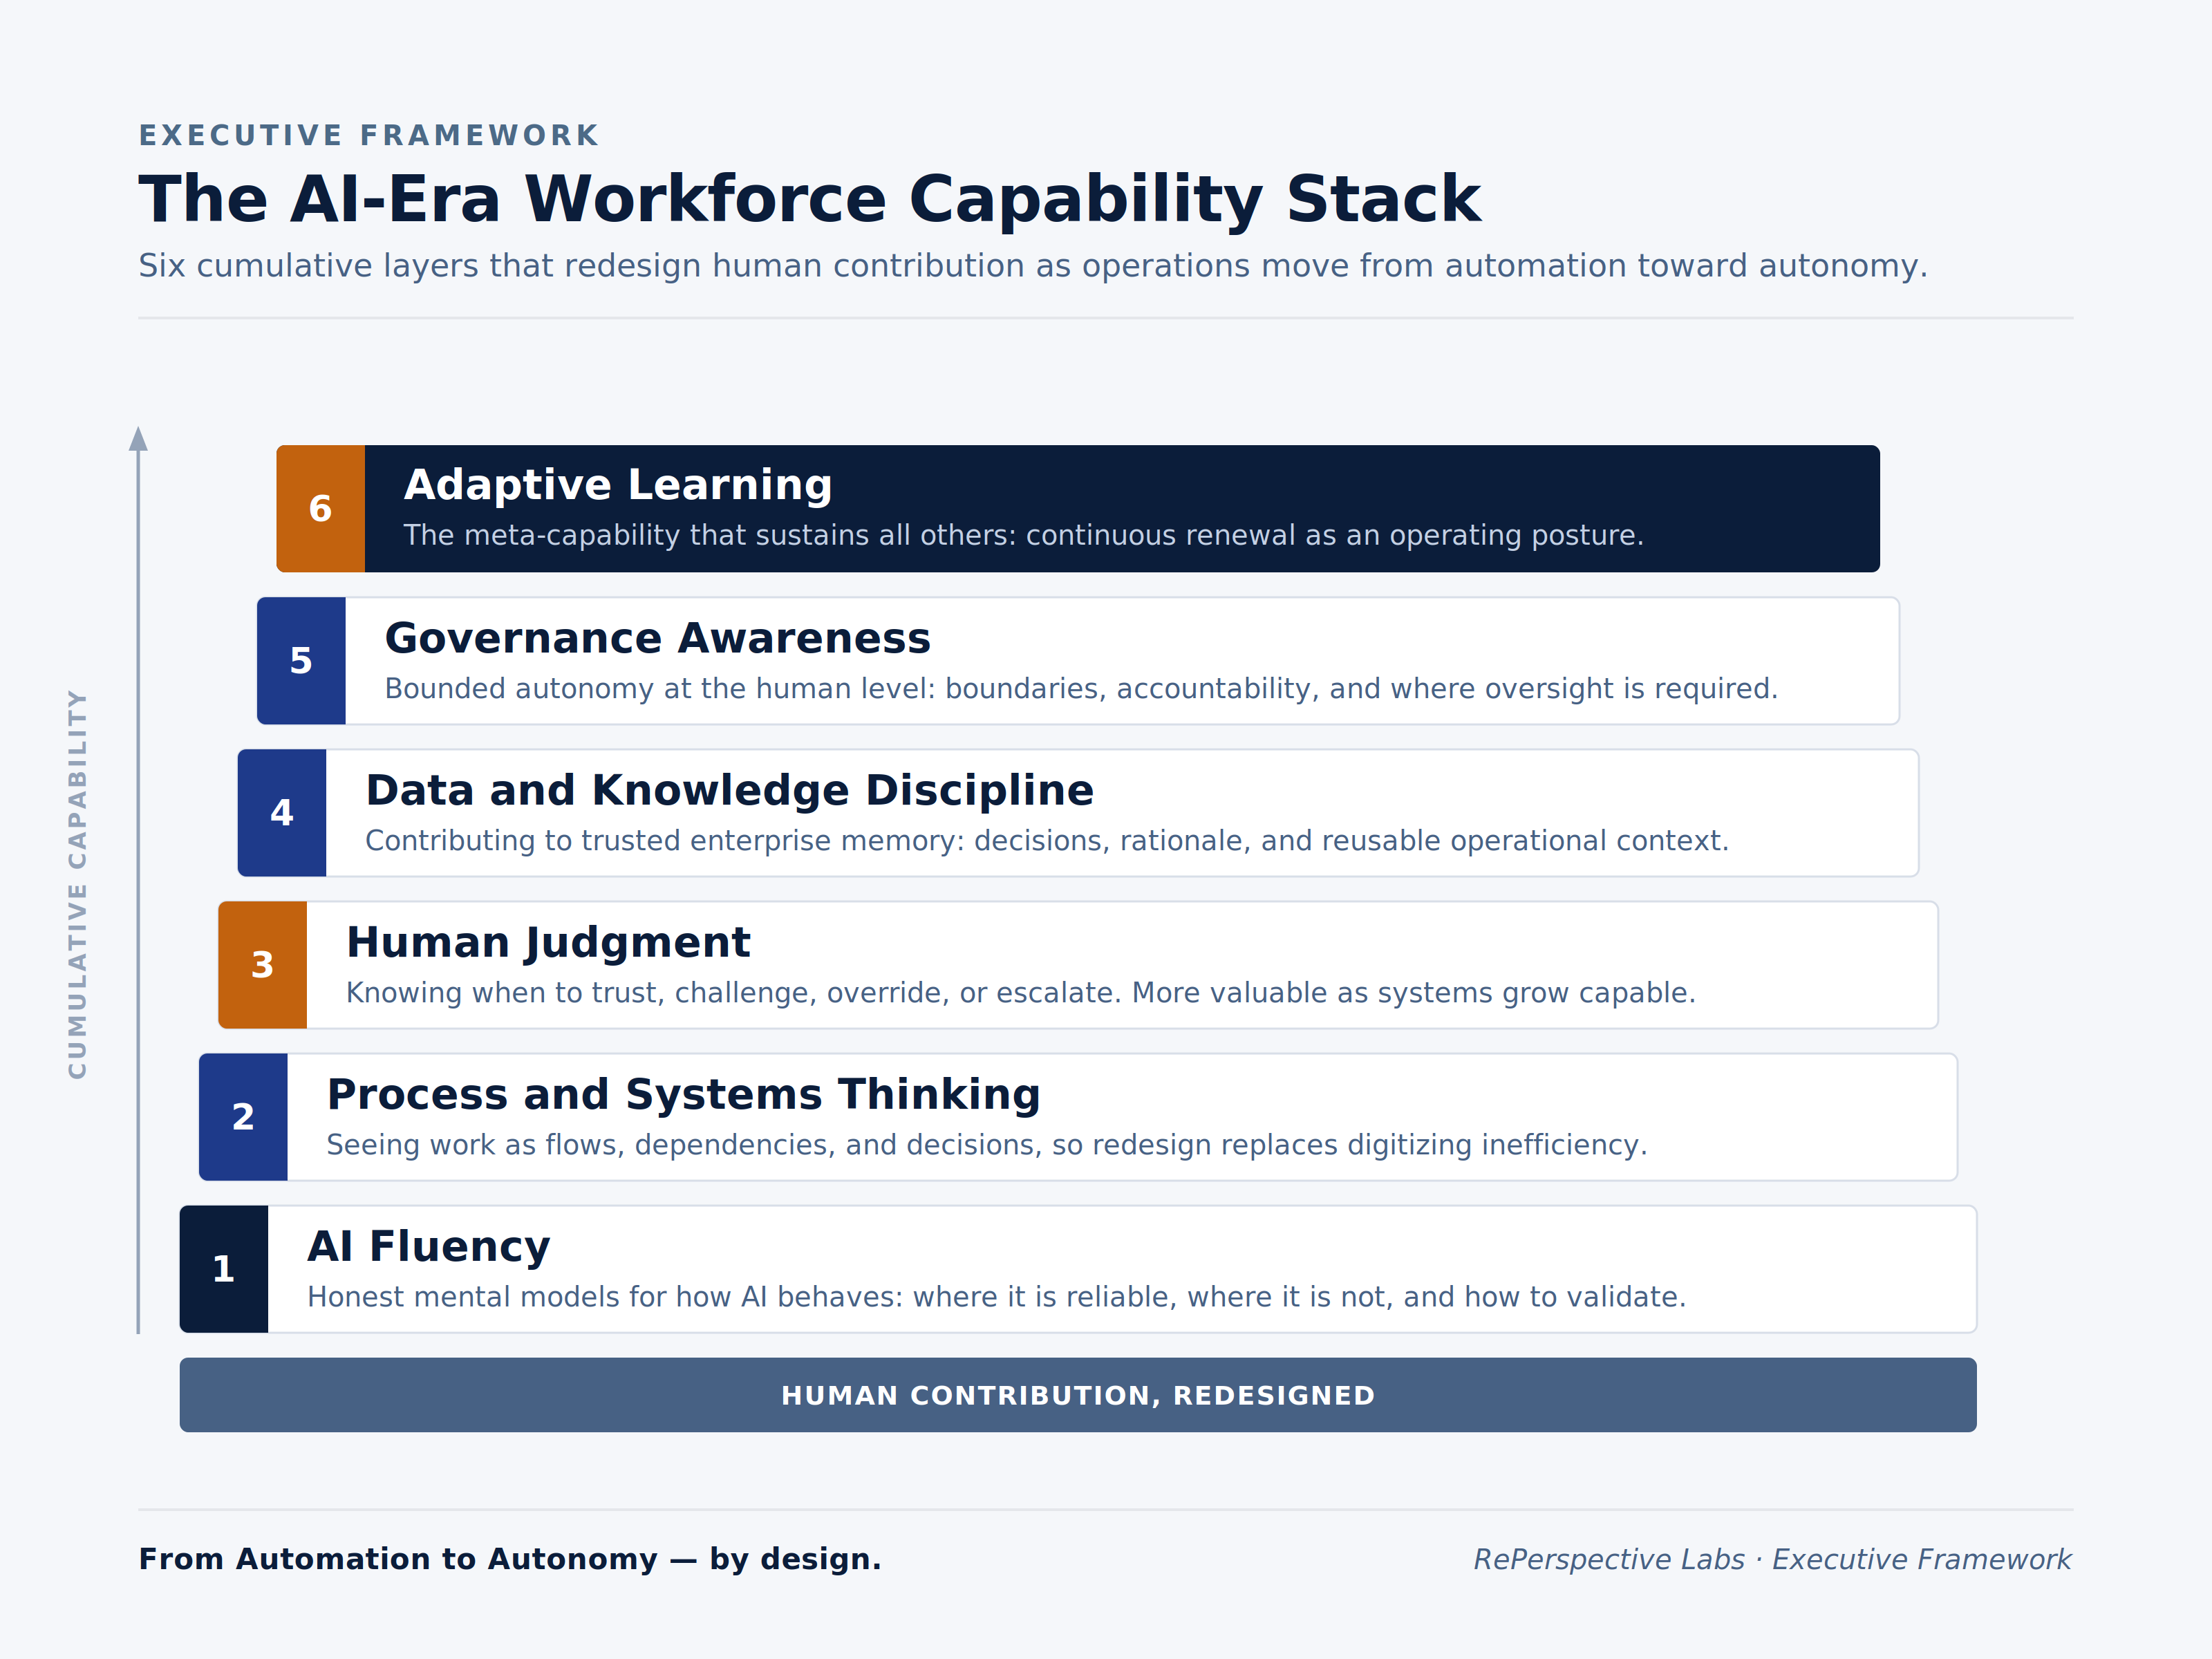Click the 'Knowing when to trust, challenge' description

(x=1021, y=993)
